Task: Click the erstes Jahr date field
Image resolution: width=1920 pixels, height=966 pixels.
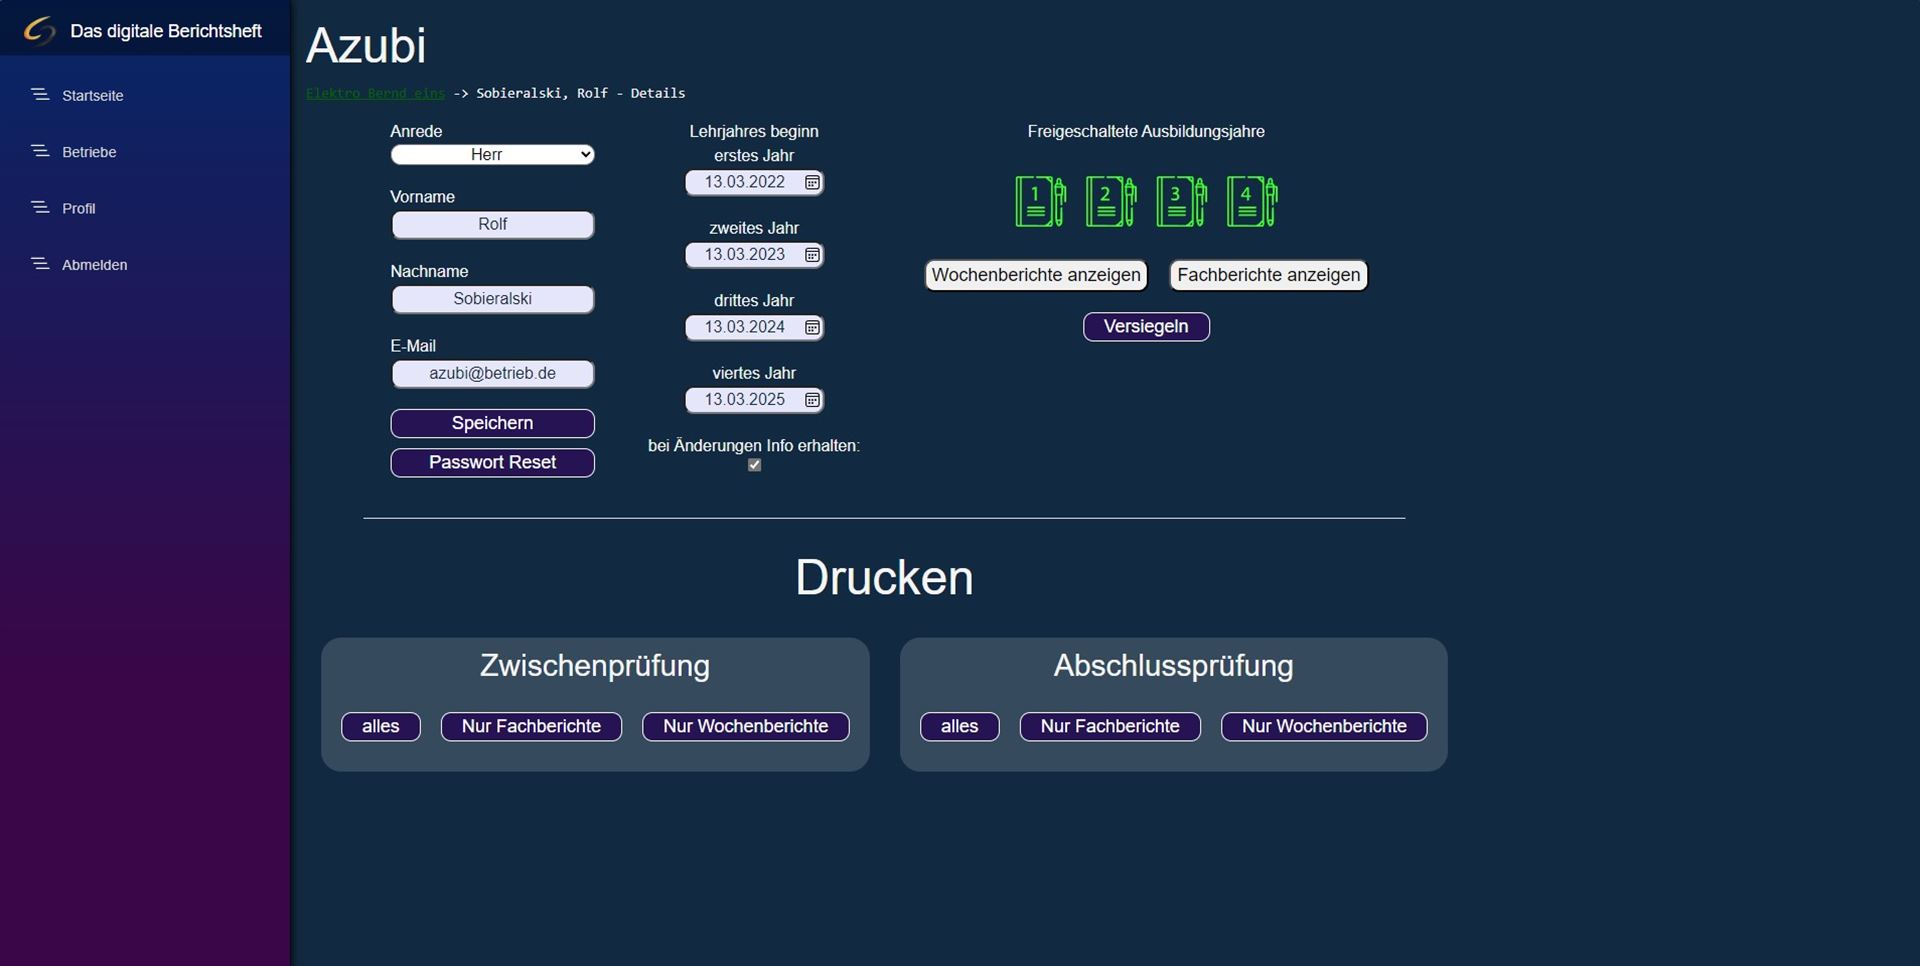Action: point(754,182)
